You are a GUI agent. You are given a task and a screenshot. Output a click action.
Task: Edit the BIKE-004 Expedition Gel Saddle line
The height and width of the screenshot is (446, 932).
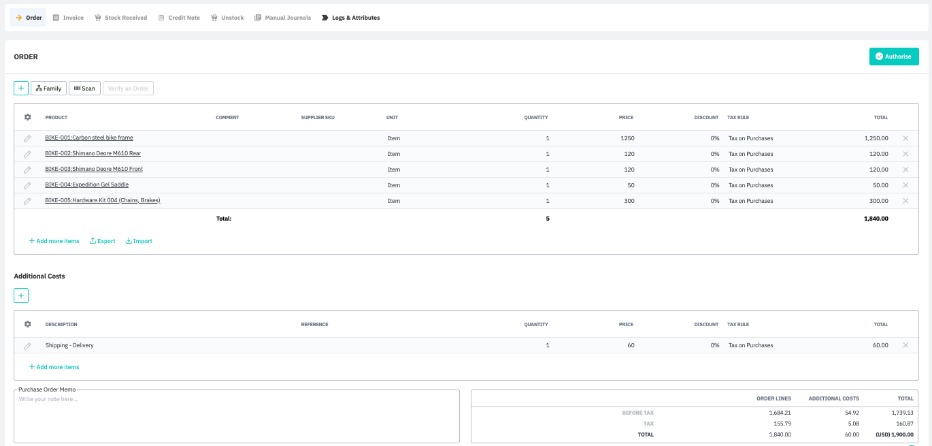click(28, 185)
